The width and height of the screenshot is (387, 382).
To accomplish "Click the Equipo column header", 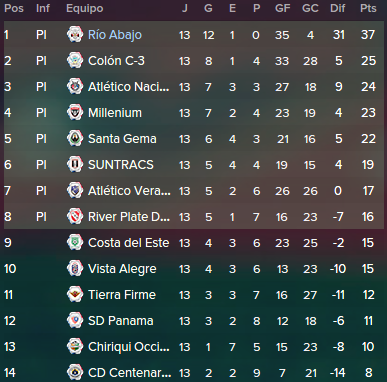I will (85, 8).
